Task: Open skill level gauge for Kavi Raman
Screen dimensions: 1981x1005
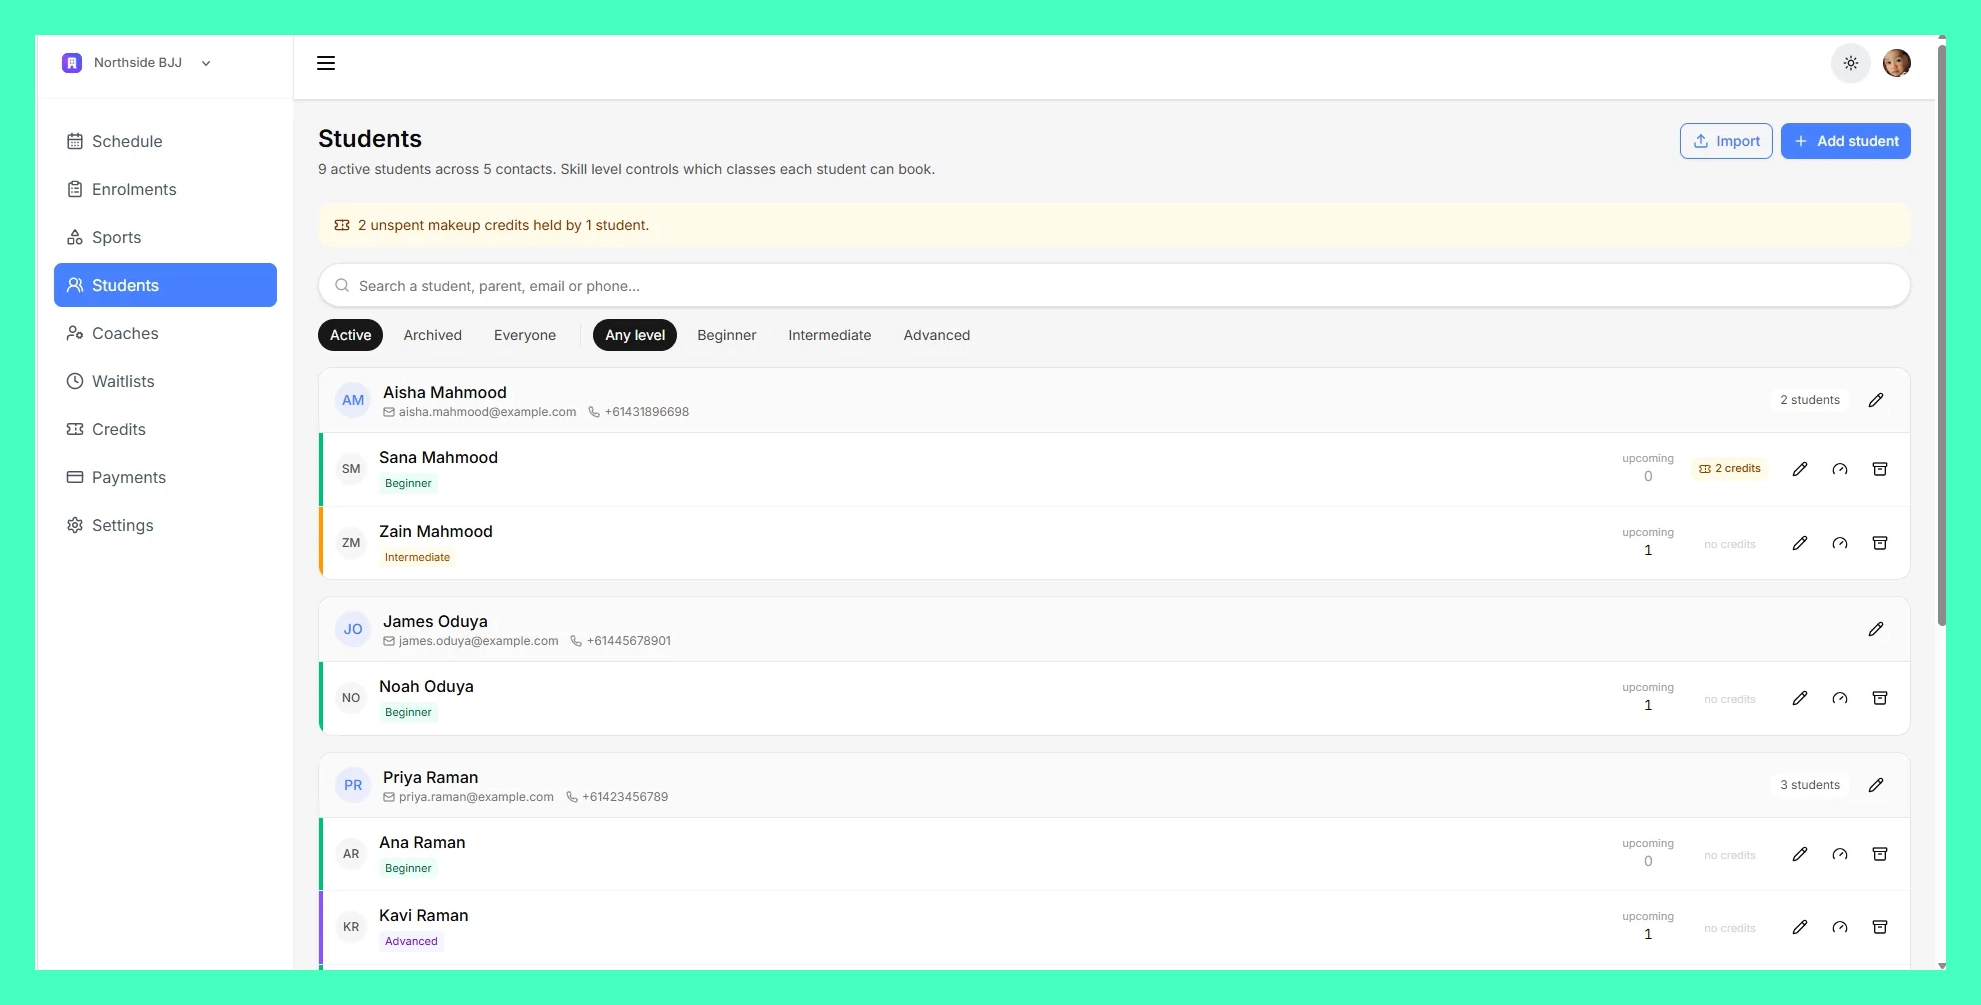Action: [1840, 927]
